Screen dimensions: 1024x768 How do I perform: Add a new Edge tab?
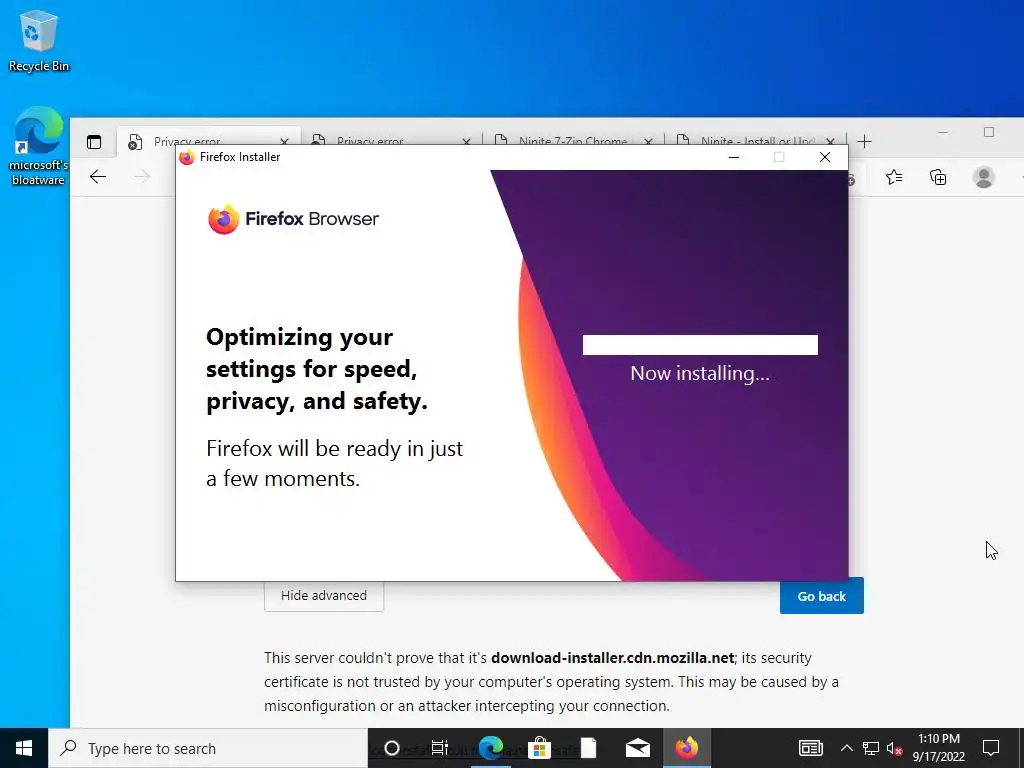coord(864,141)
